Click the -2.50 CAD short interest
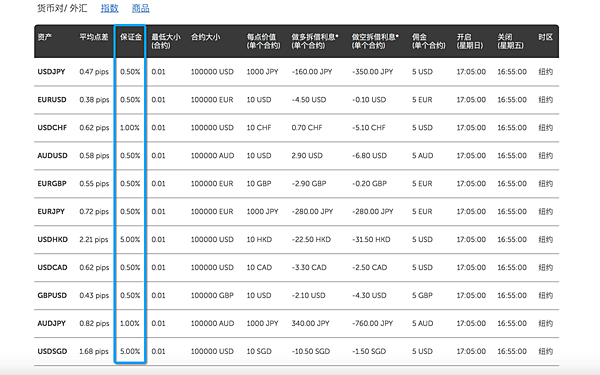Viewport: 600px width, 375px height. (x=369, y=267)
